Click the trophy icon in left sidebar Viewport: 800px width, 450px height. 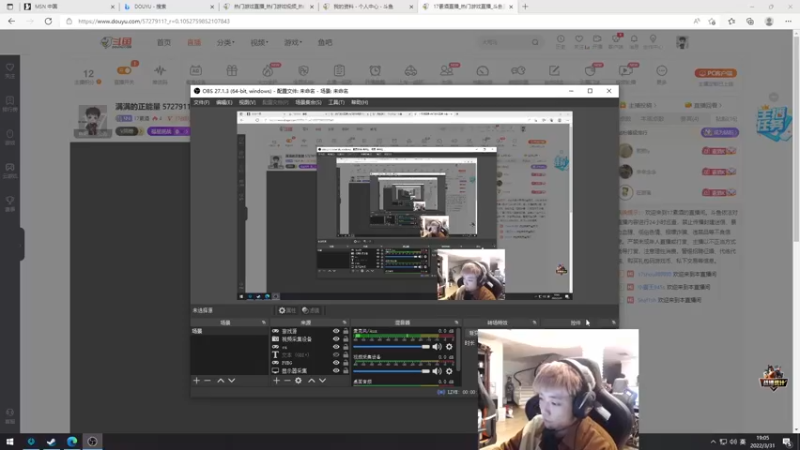[x=10, y=200]
